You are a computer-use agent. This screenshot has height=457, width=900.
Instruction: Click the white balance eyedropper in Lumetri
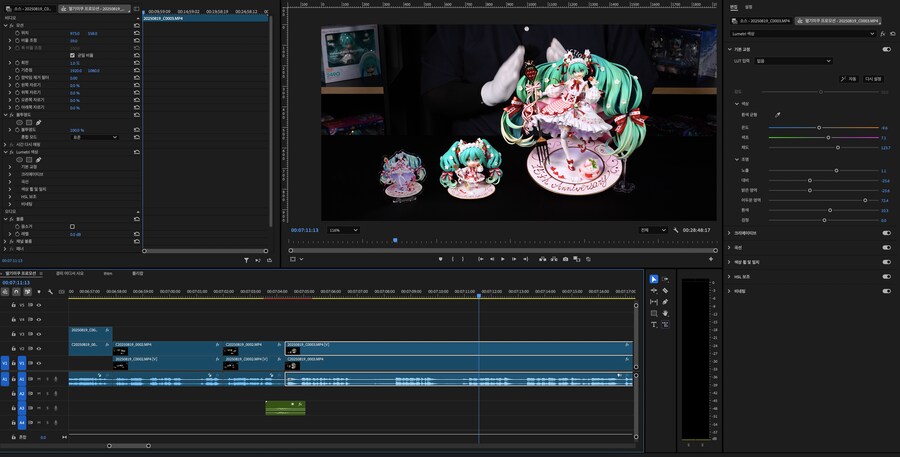(x=778, y=115)
